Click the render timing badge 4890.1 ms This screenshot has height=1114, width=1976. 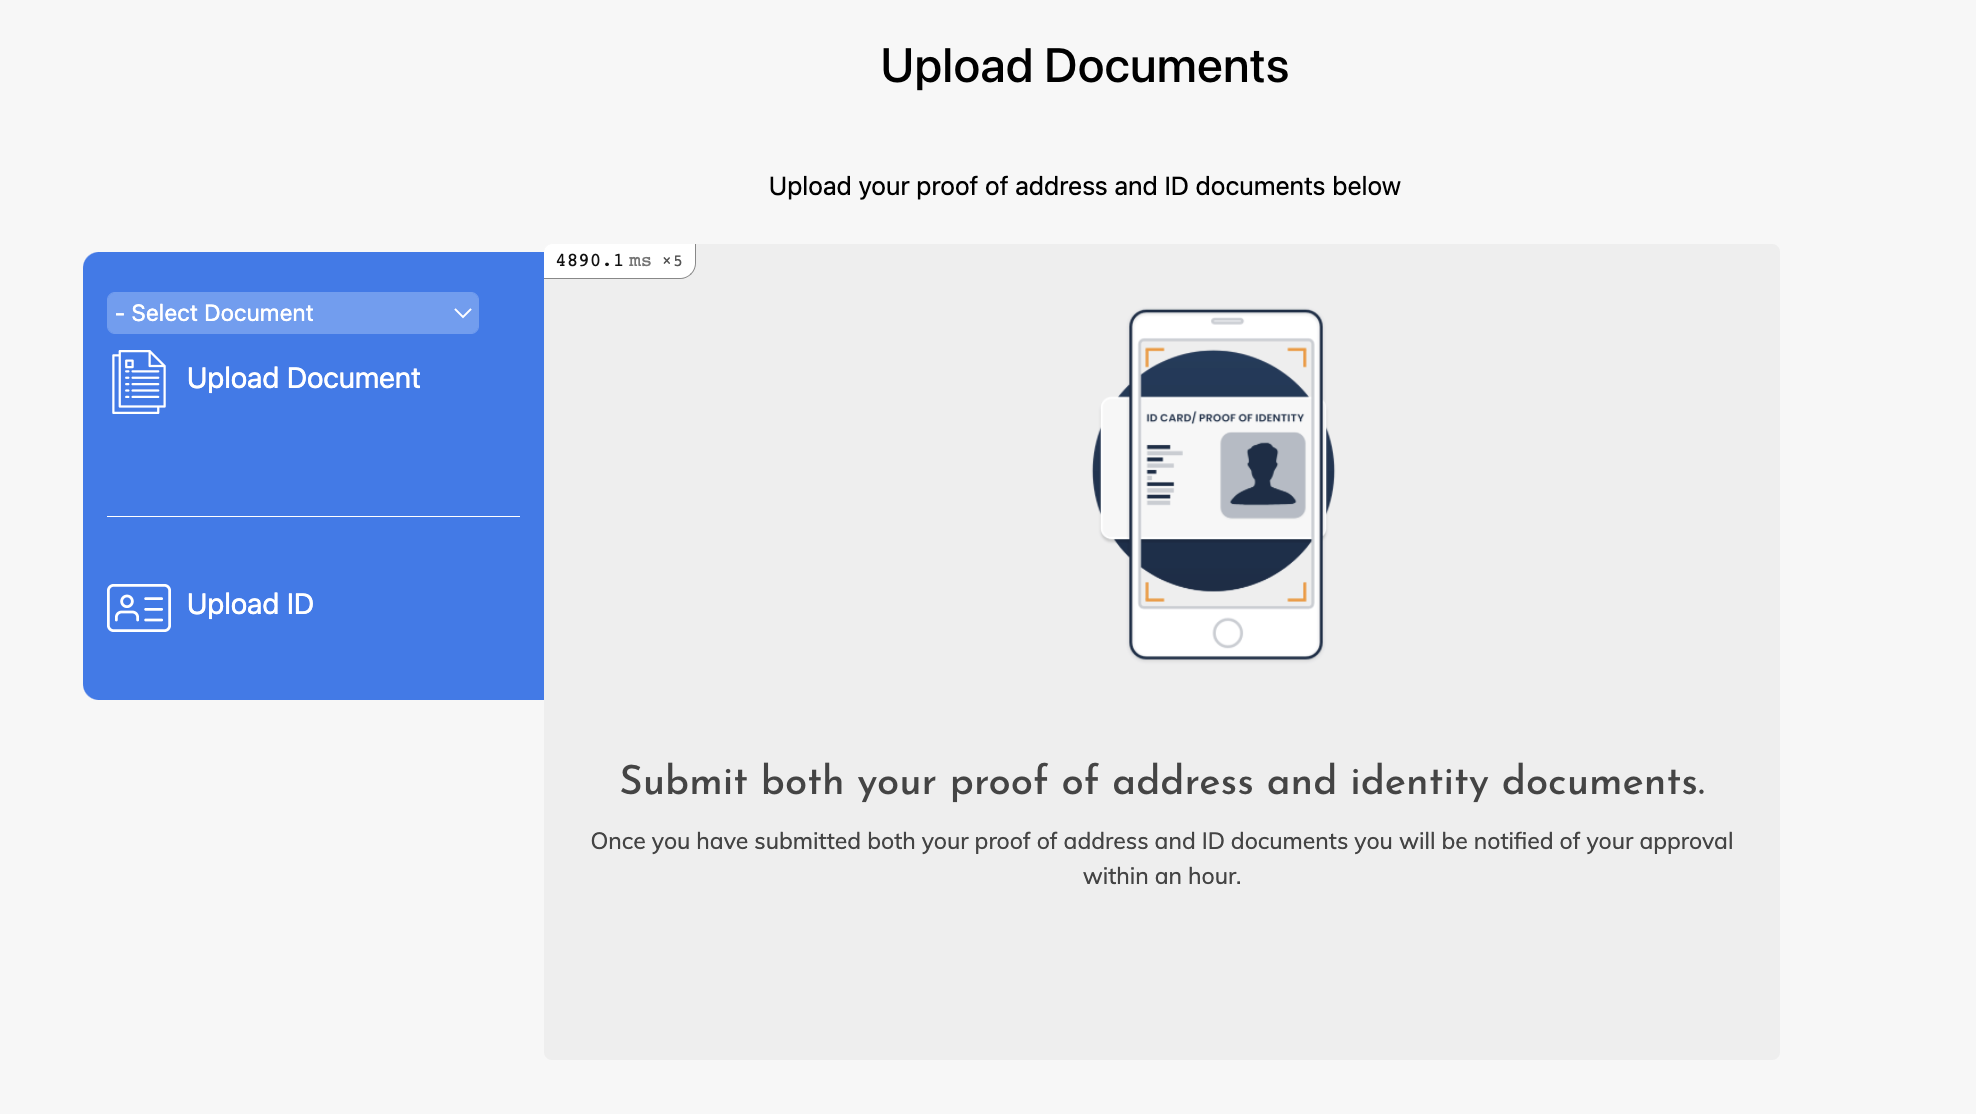619,261
